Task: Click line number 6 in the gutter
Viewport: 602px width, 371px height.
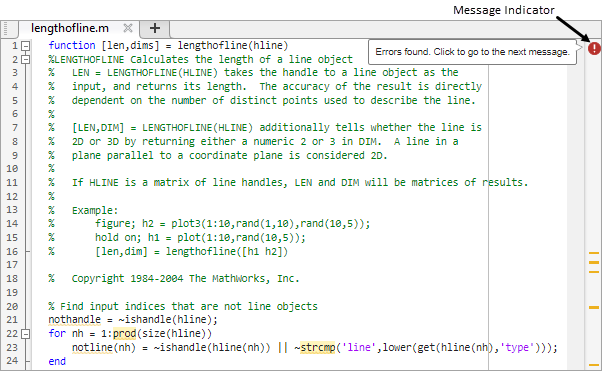Action: click(15, 114)
